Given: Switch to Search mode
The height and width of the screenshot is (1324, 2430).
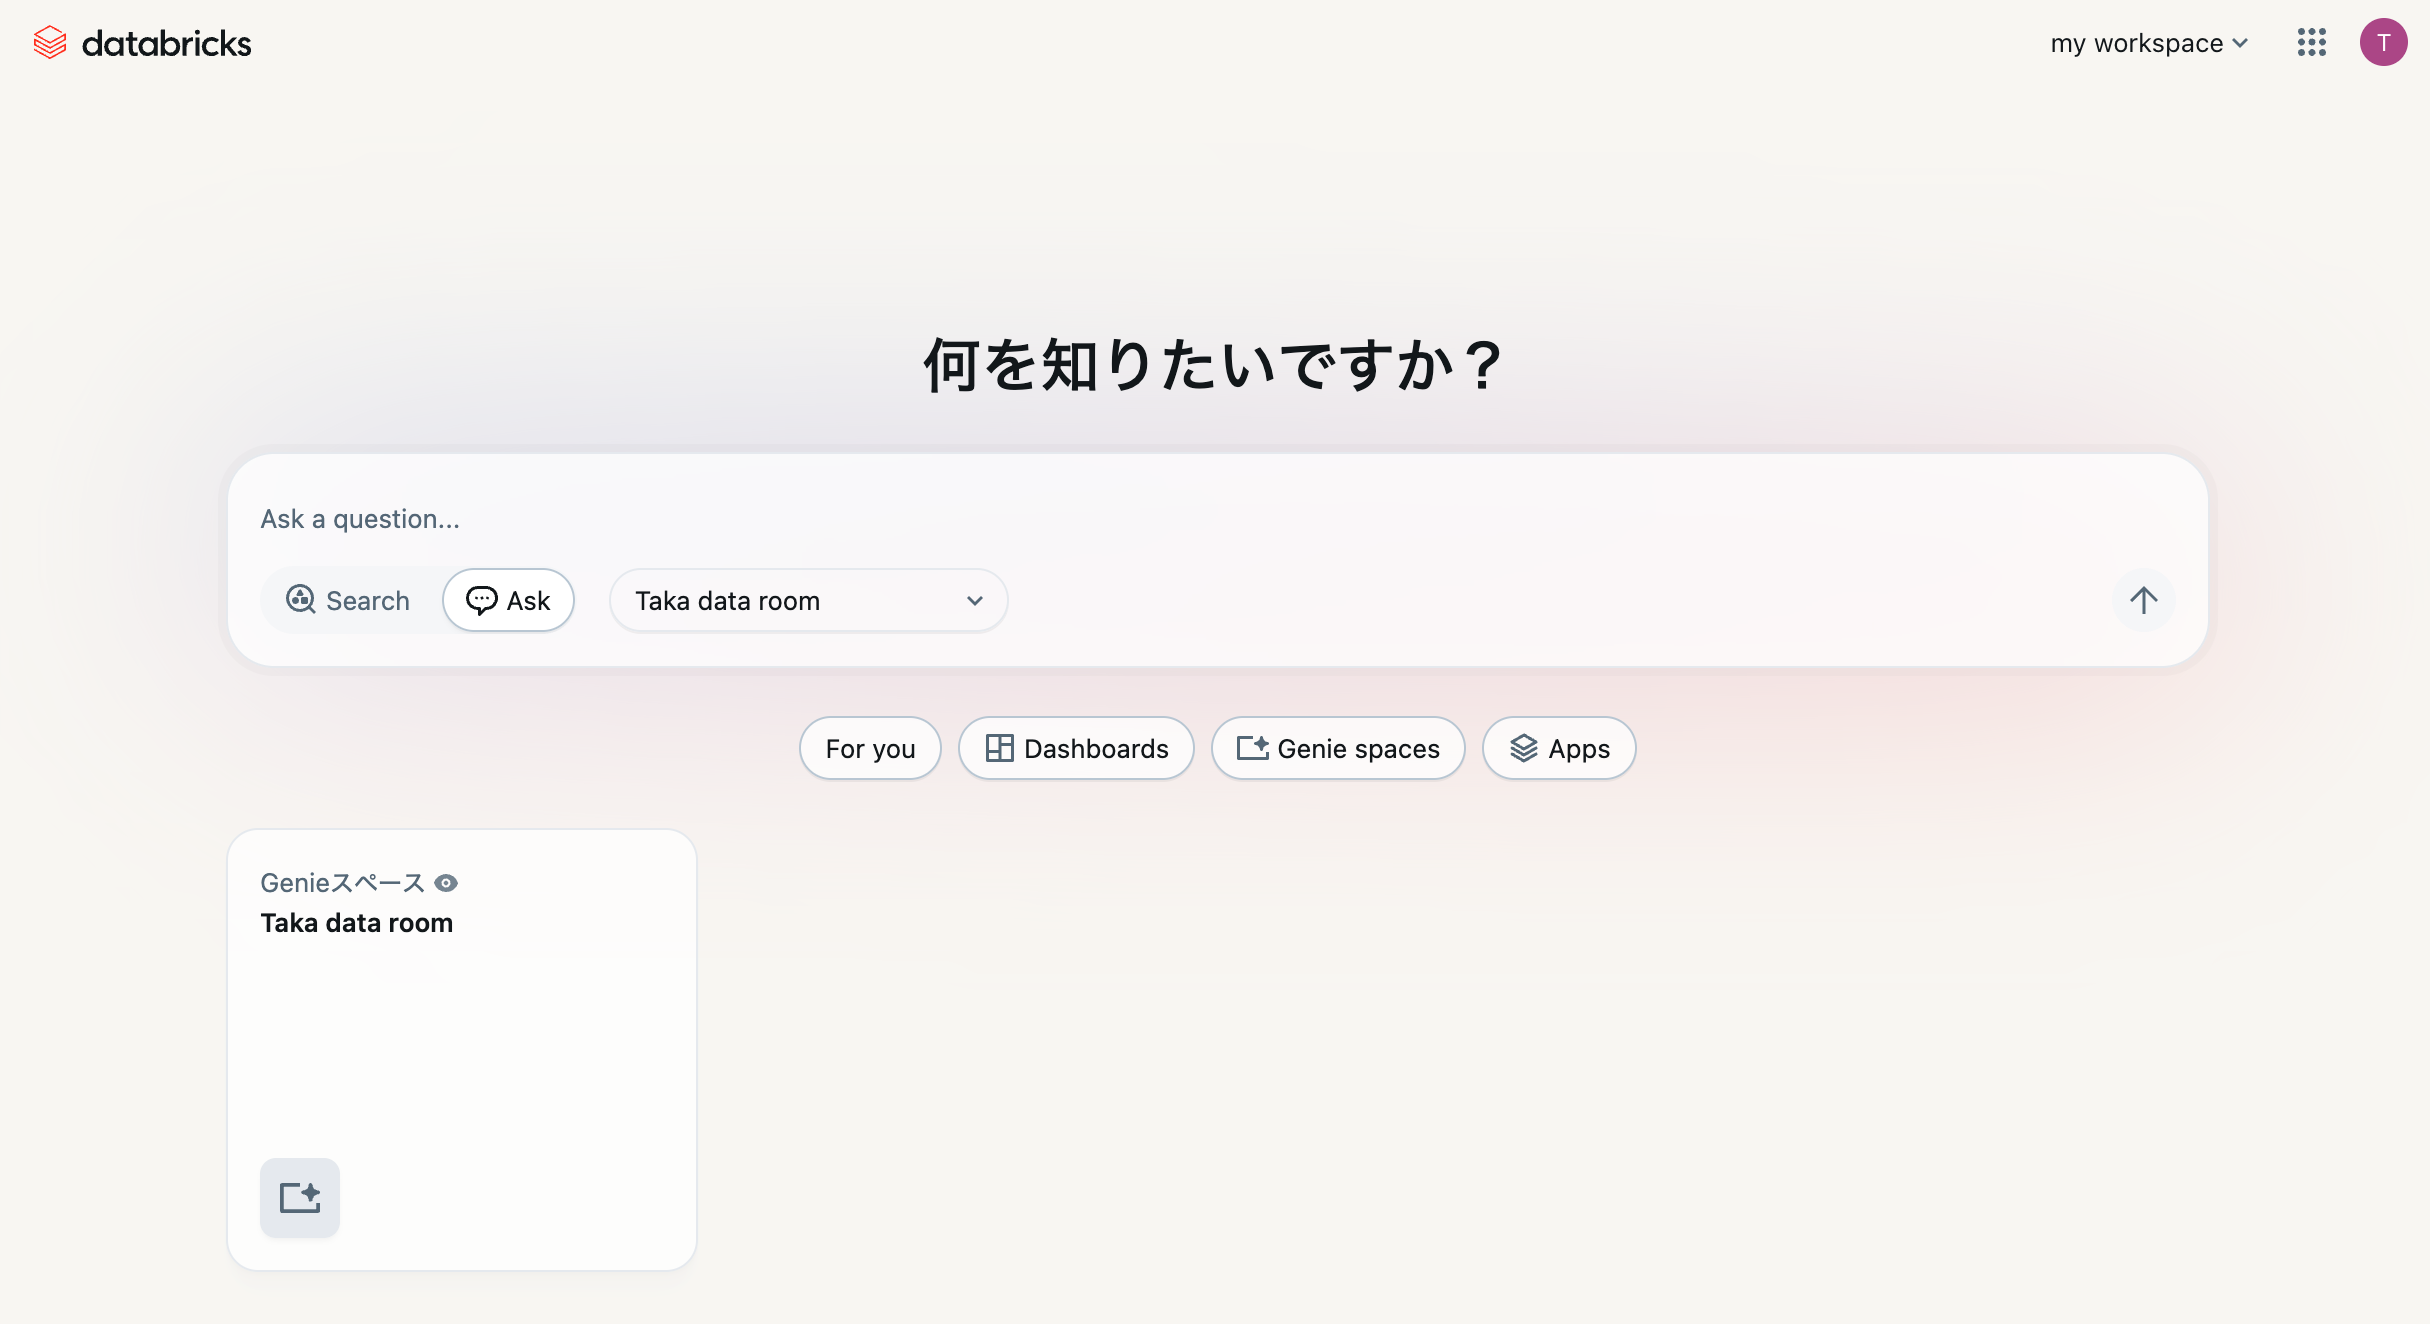Looking at the screenshot, I should [347, 600].
